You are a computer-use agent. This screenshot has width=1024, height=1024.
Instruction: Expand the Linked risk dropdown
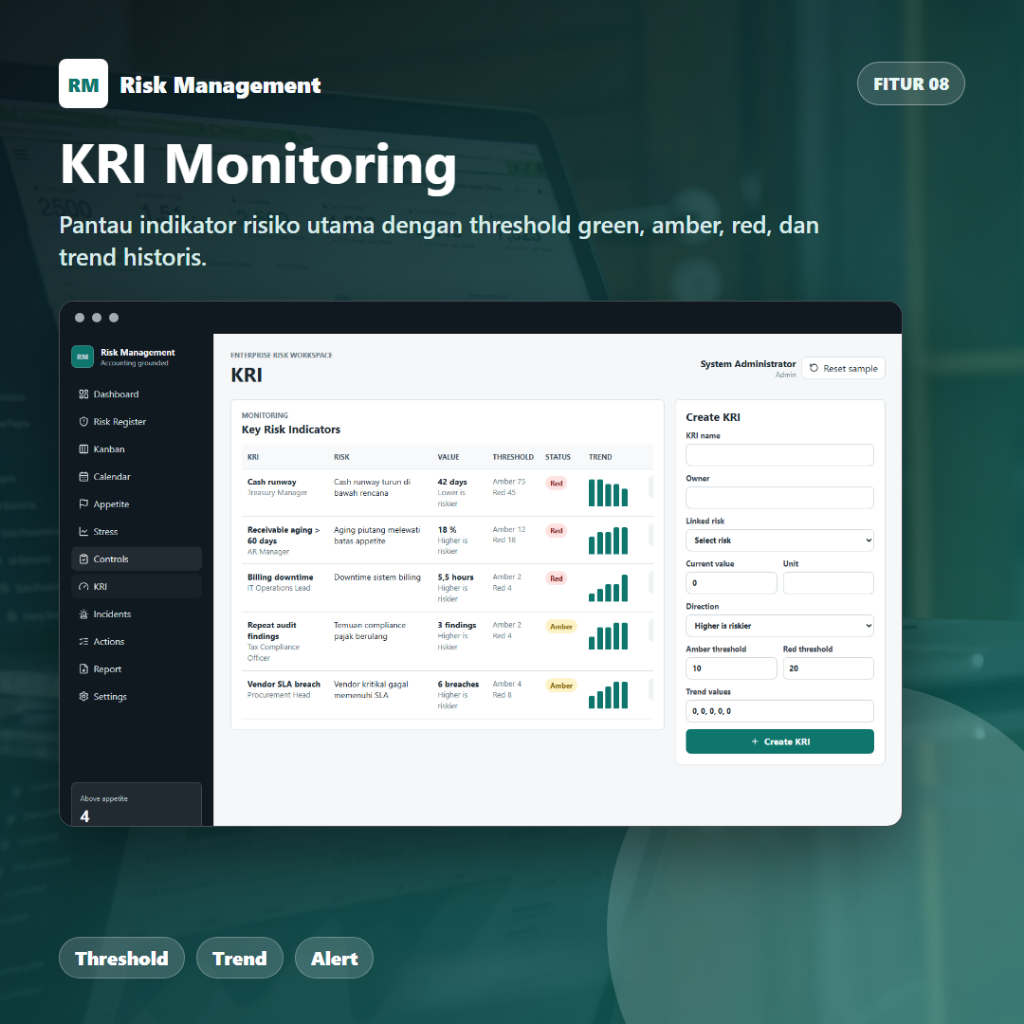pyautogui.click(x=779, y=540)
